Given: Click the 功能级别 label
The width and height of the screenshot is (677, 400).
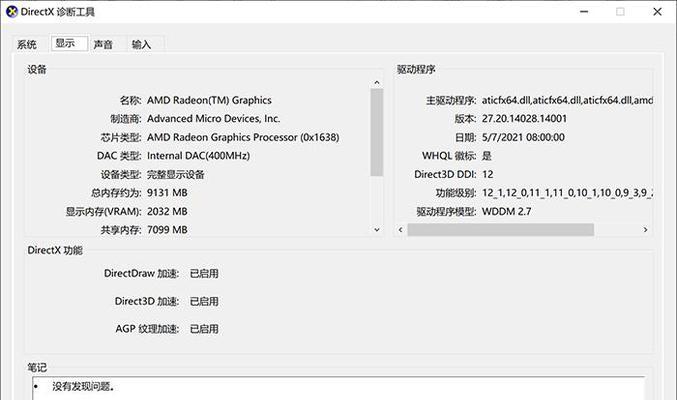Looking at the screenshot, I should click(456, 193).
